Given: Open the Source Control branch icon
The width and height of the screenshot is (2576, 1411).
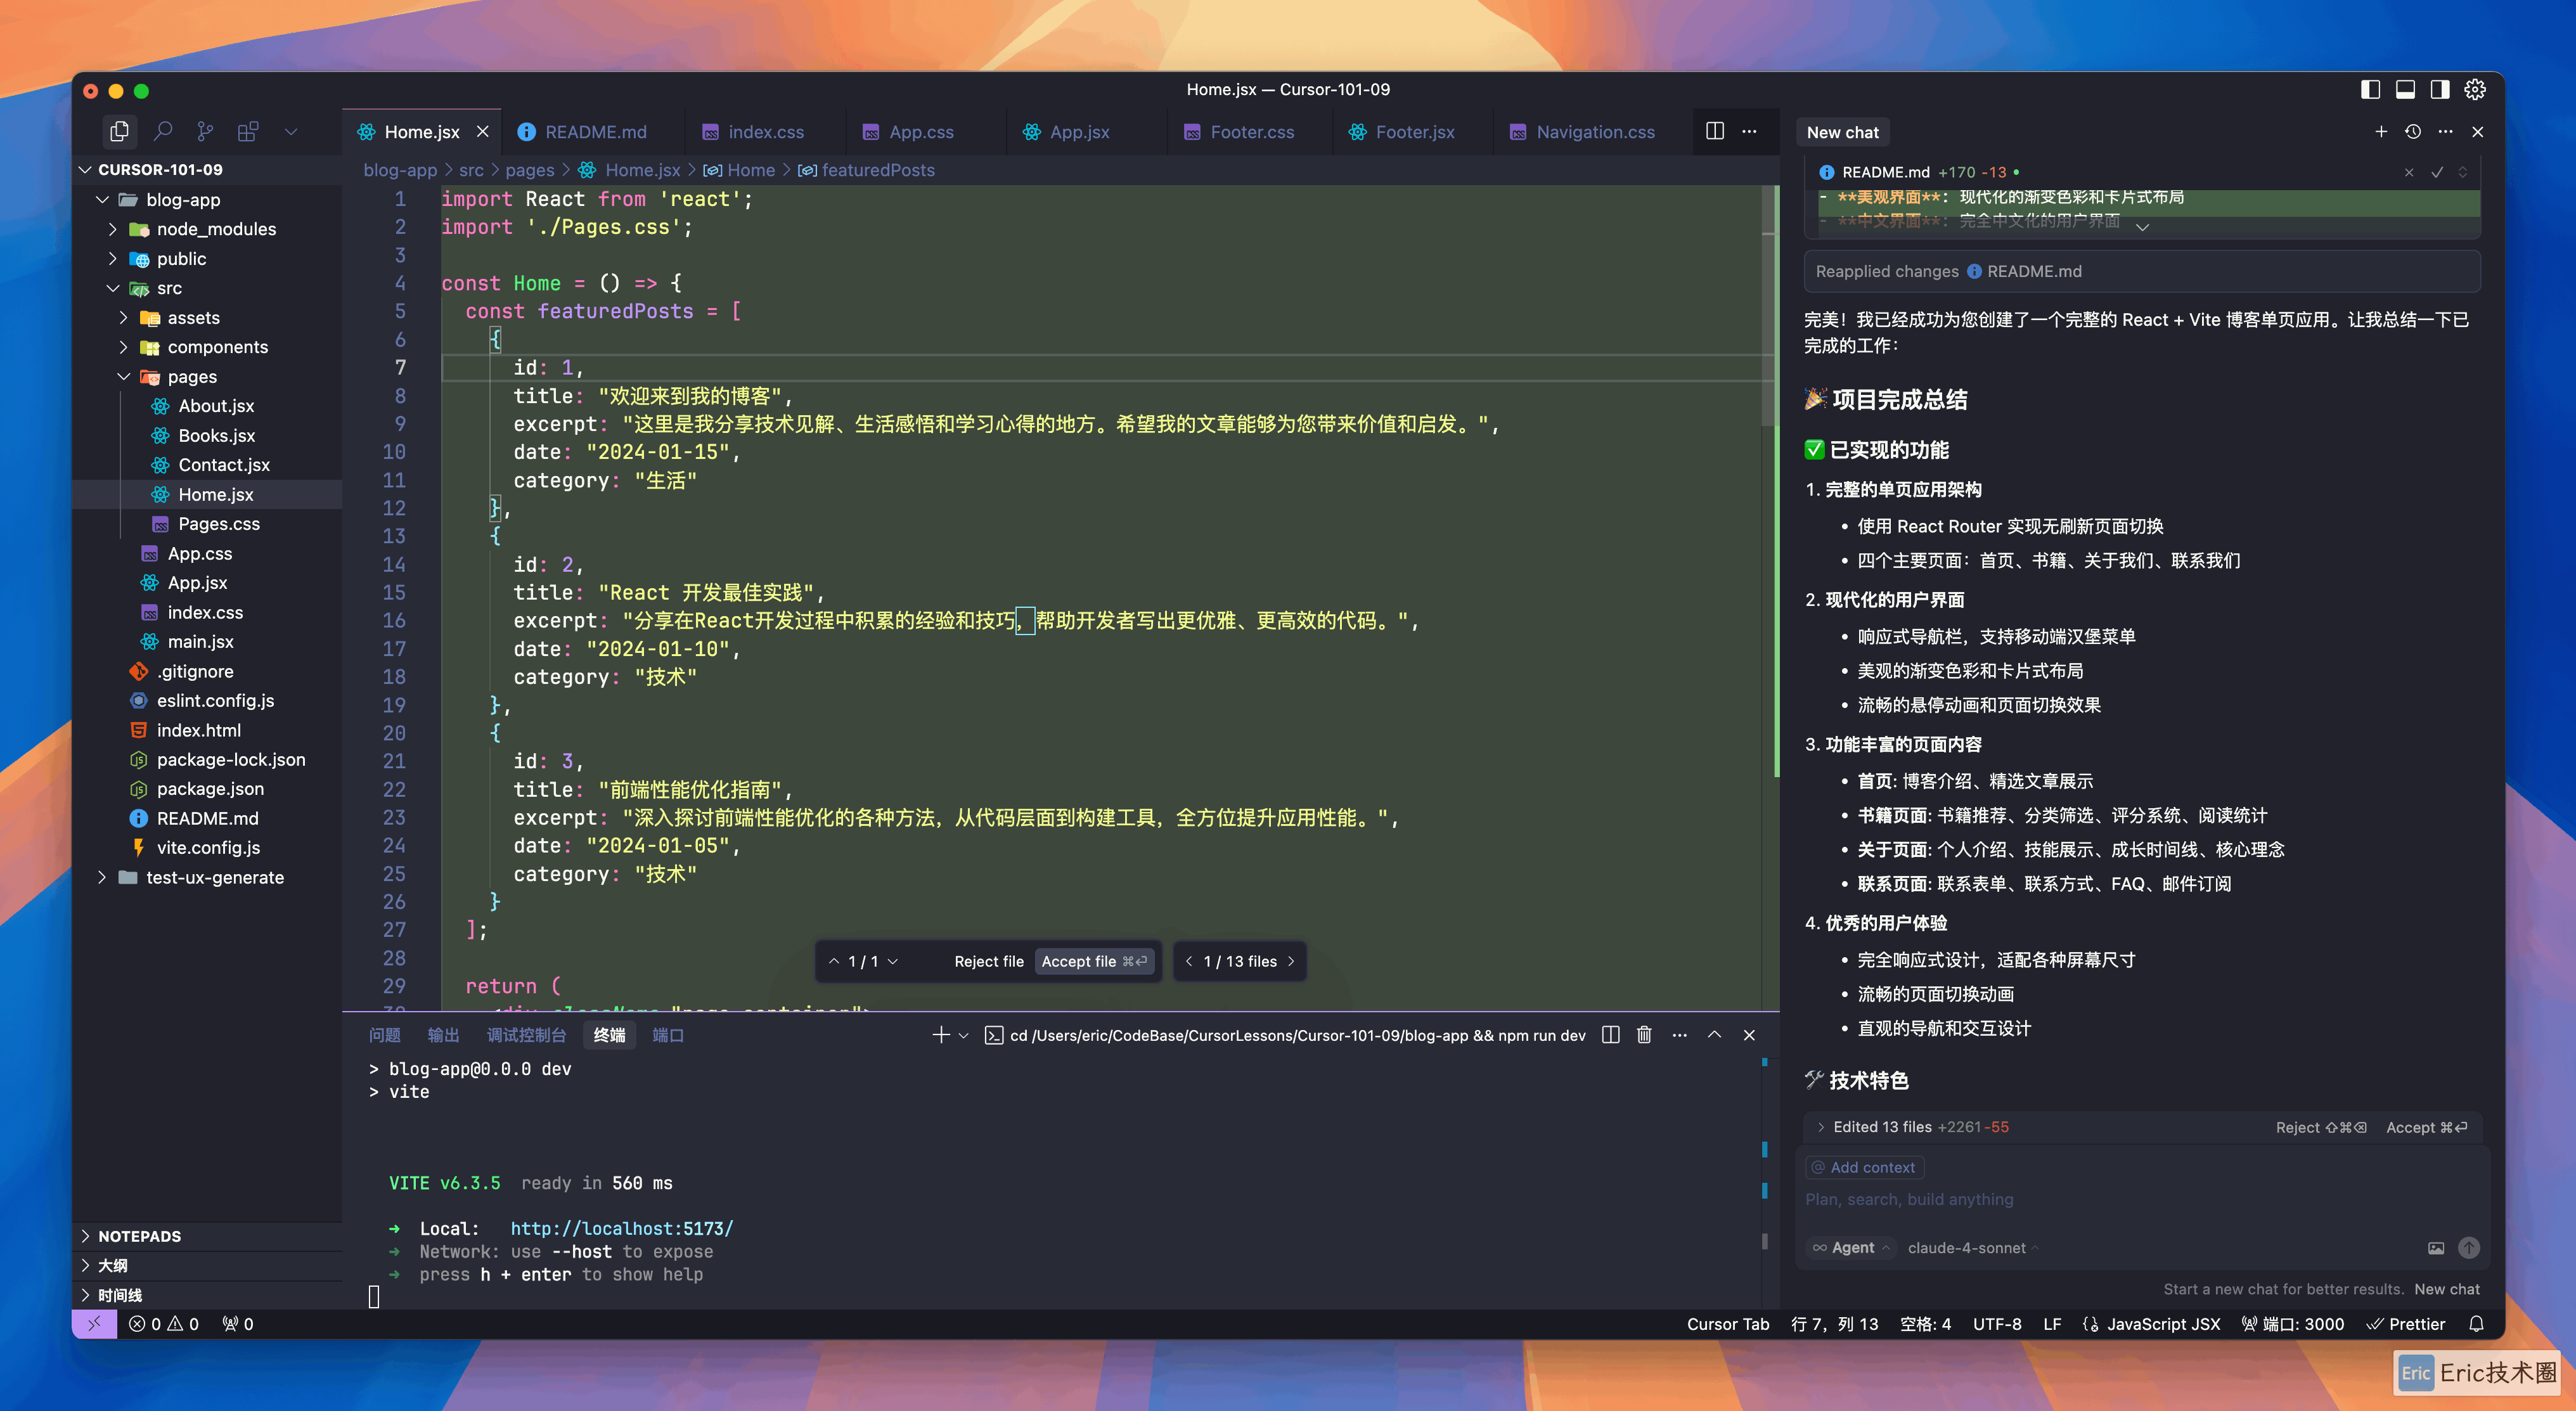Looking at the screenshot, I should [x=205, y=131].
